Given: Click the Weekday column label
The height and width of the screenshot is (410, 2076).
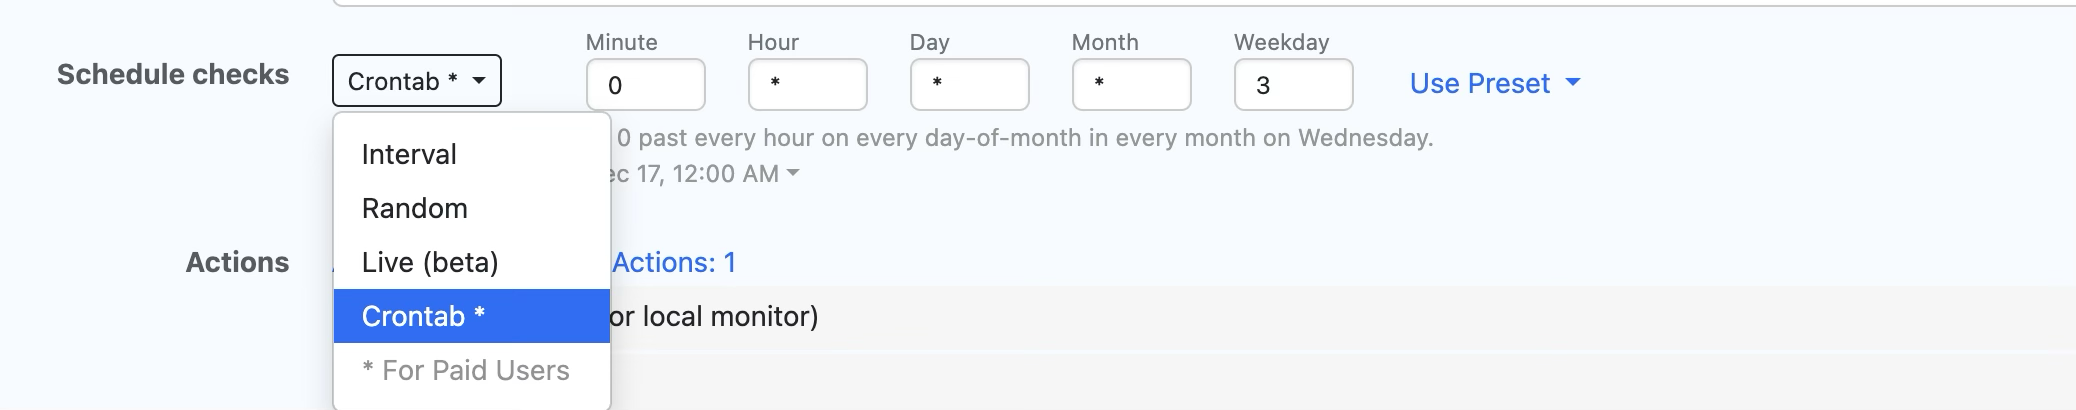Looking at the screenshot, I should [x=1281, y=42].
